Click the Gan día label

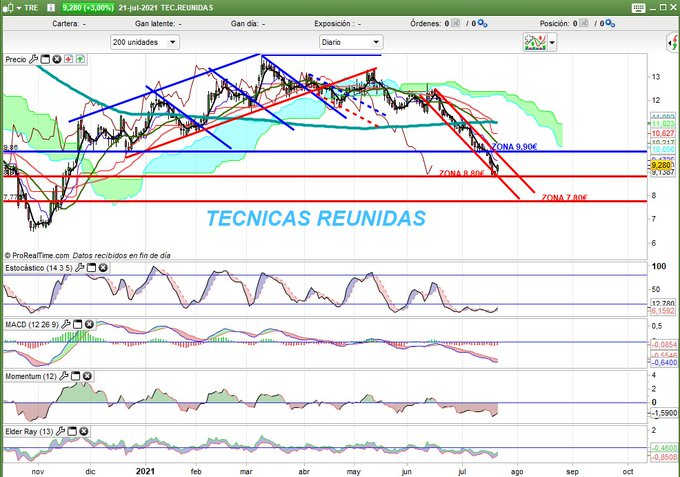pos(245,23)
